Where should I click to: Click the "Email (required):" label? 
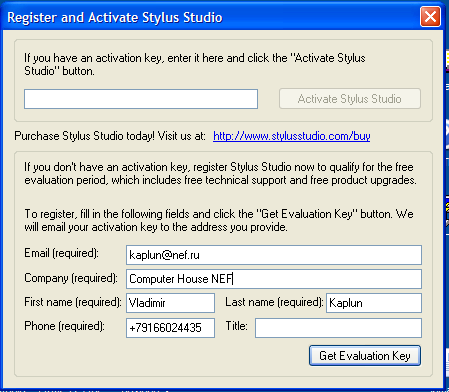(x=61, y=253)
